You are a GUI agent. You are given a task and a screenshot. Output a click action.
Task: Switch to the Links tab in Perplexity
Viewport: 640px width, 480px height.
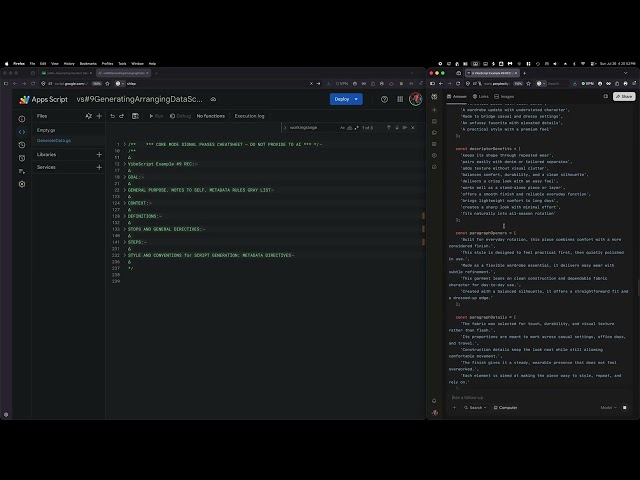[480, 96]
